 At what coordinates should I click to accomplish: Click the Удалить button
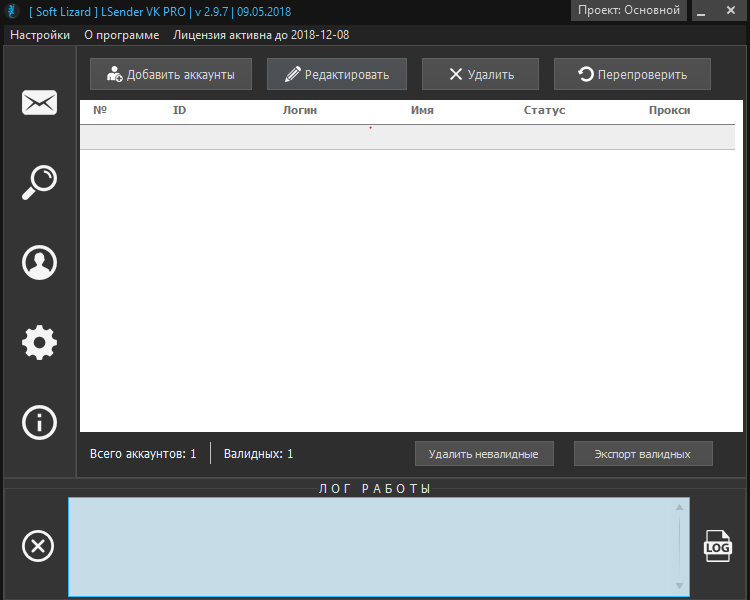pyautogui.click(x=480, y=74)
